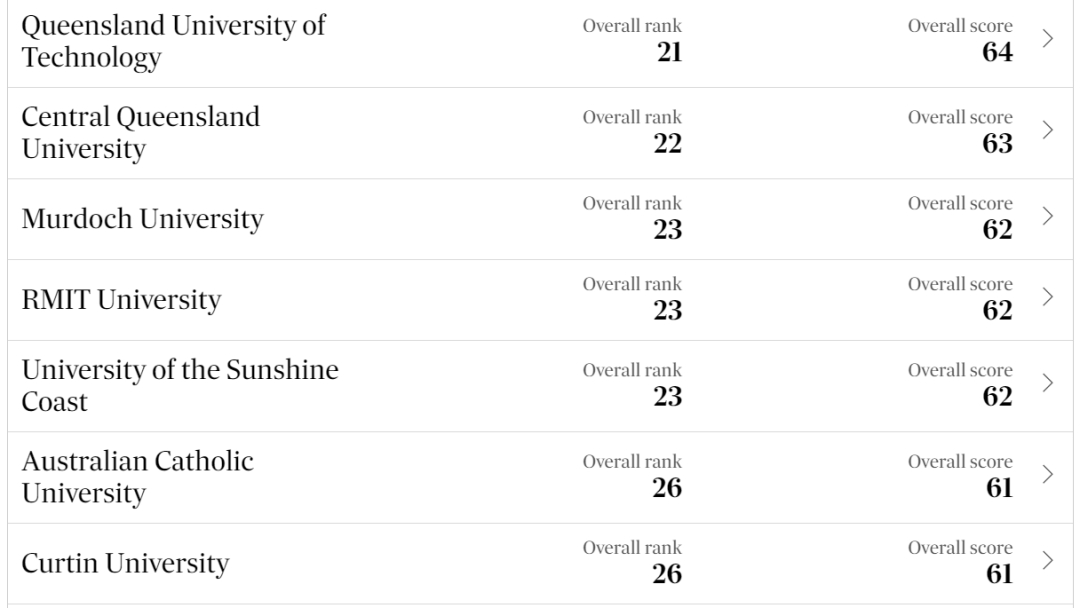Viewport: 1080px width, 608px height.
Task: Select the Central Queensland University name
Action: tap(141, 132)
